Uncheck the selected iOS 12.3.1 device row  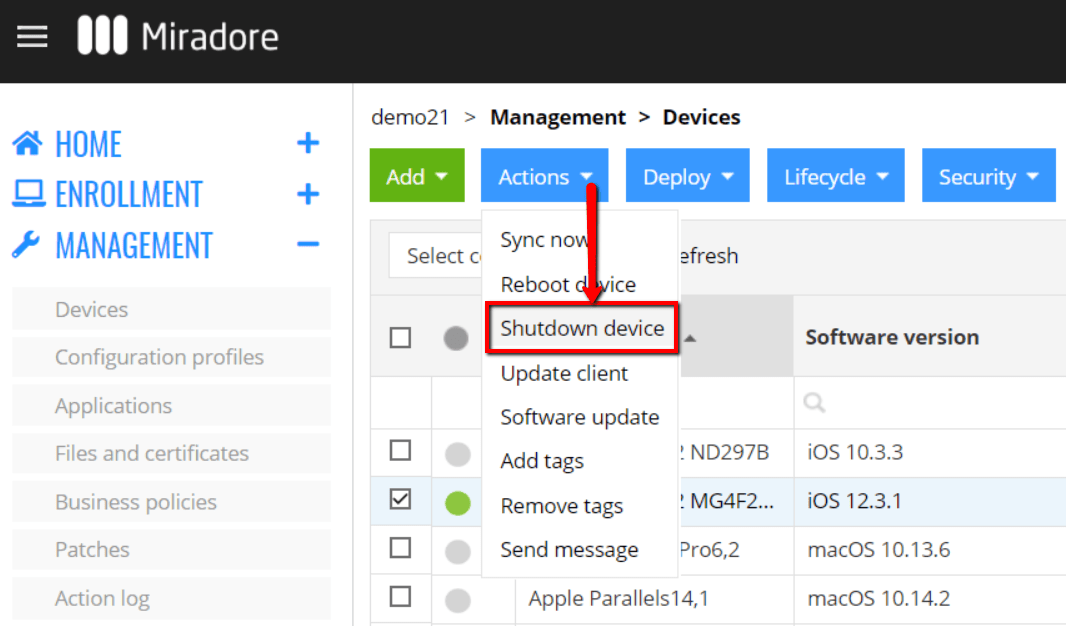[400, 501]
